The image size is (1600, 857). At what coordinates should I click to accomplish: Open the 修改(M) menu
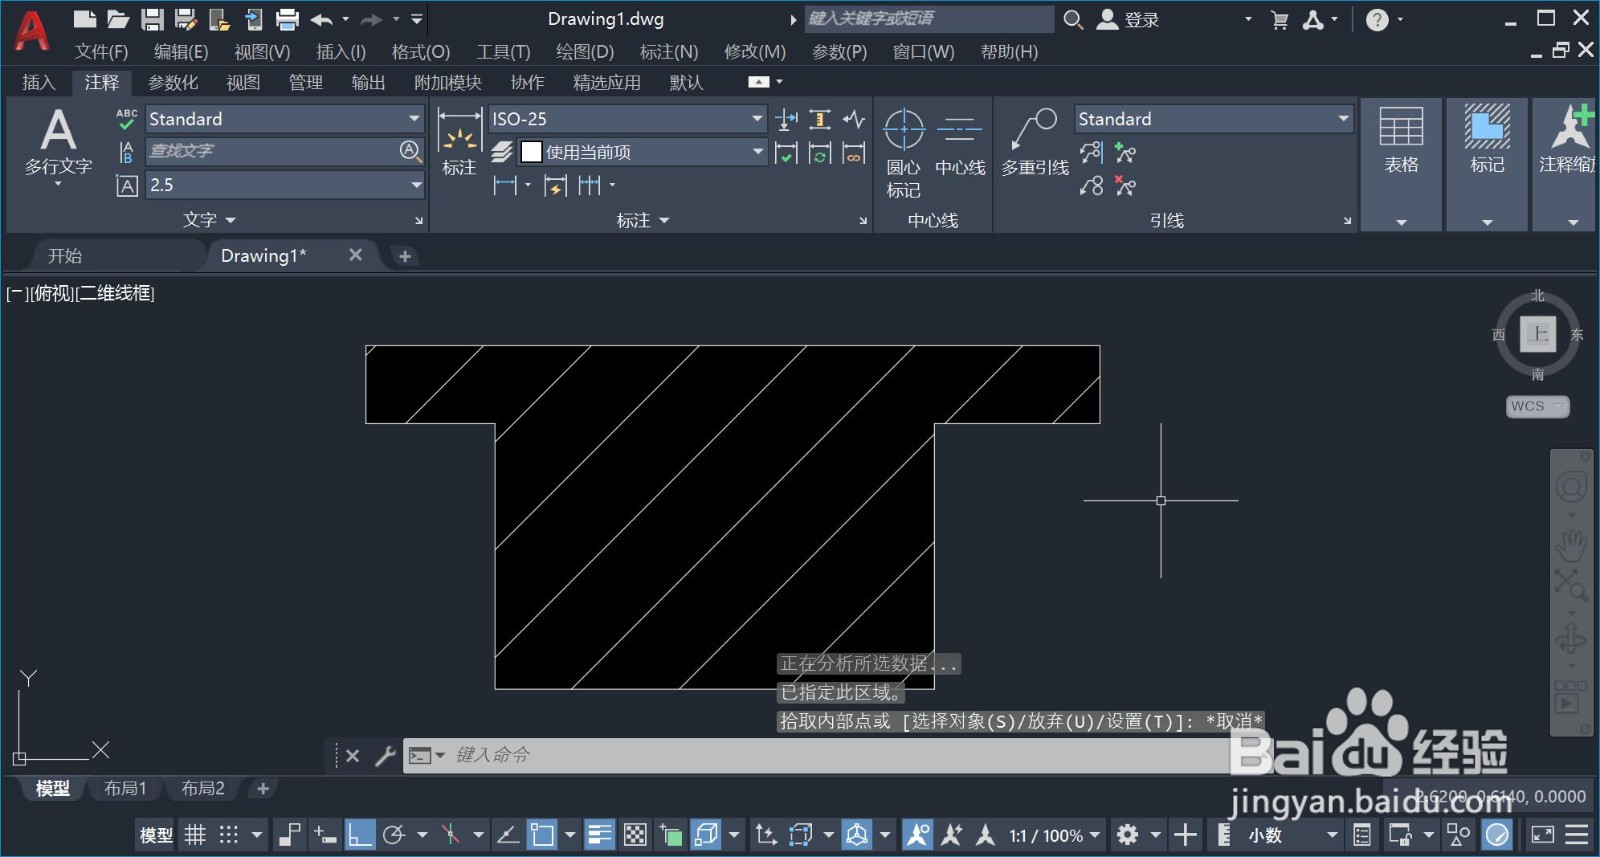[x=755, y=51]
